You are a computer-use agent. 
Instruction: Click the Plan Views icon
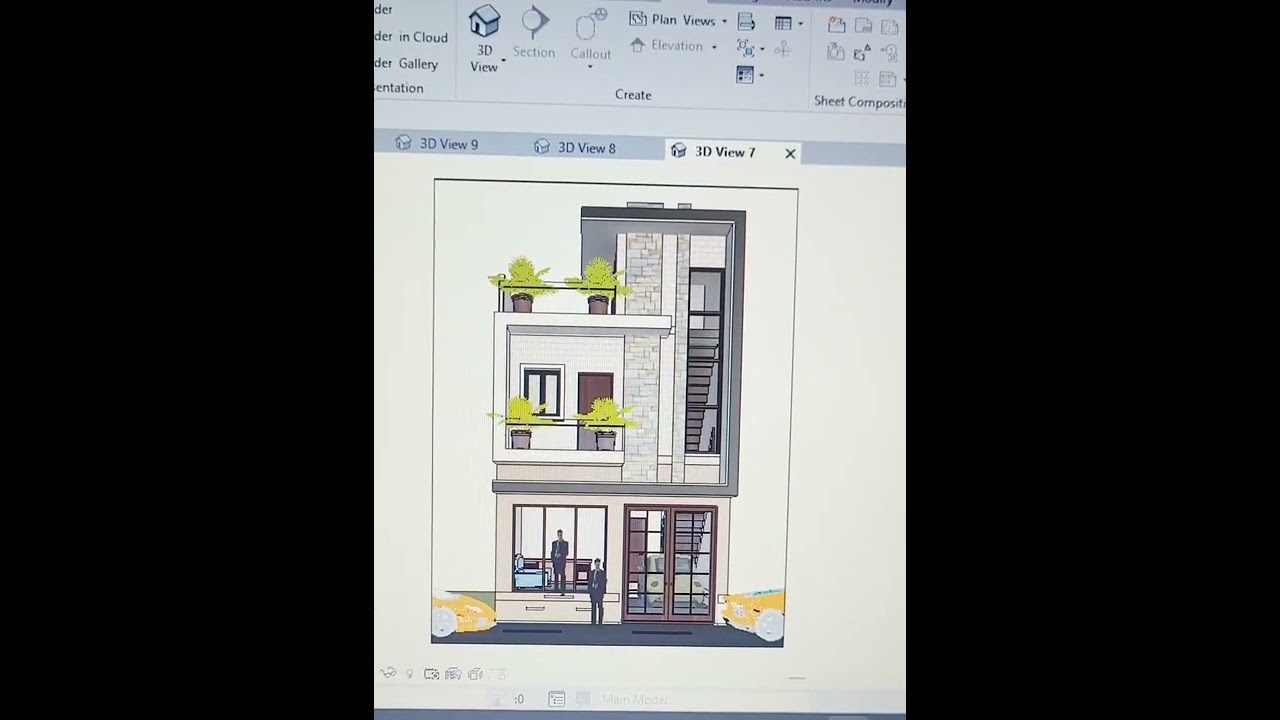point(638,19)
